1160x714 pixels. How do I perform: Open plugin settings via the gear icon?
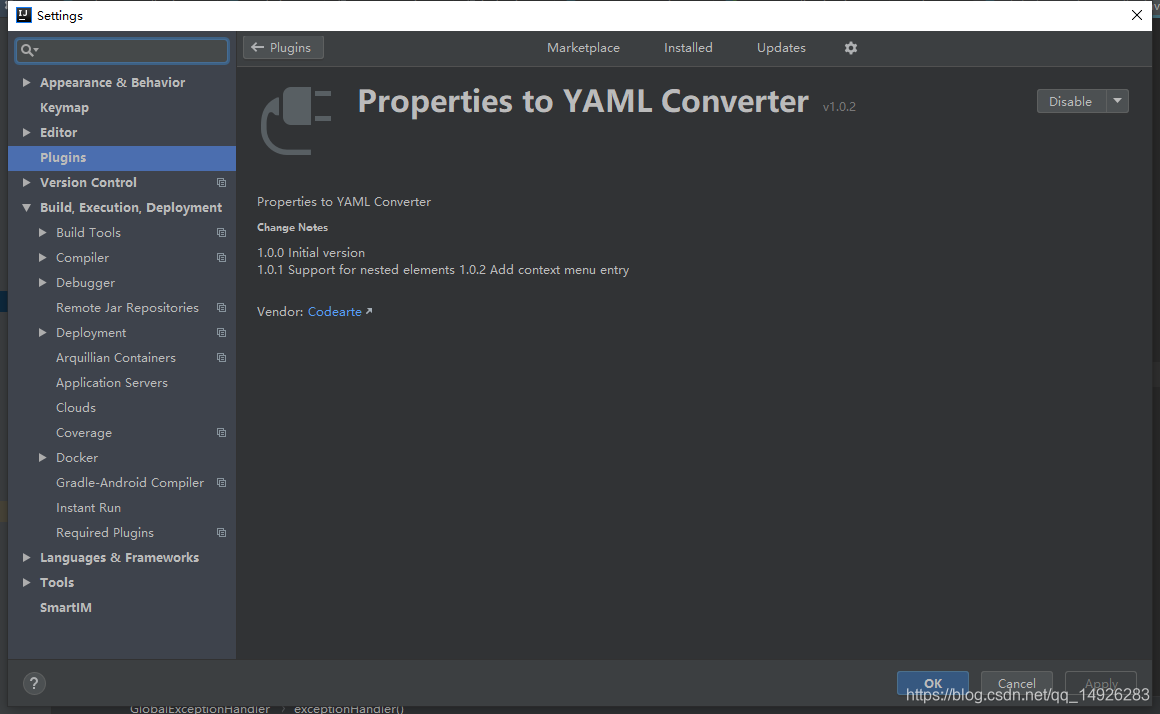(x=850, y=47)
